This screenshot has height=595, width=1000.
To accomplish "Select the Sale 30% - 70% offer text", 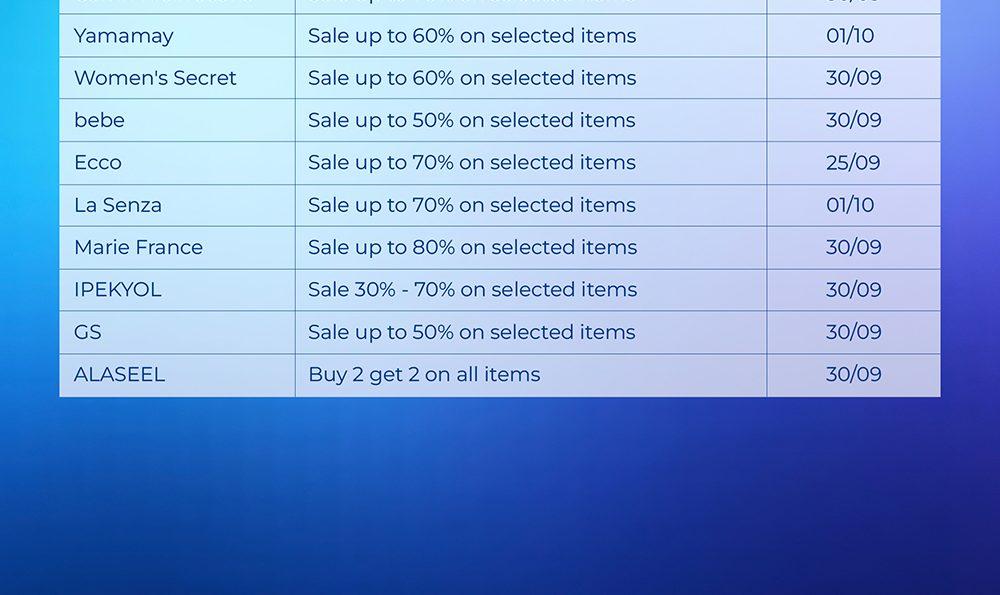I will pos(472,290).
